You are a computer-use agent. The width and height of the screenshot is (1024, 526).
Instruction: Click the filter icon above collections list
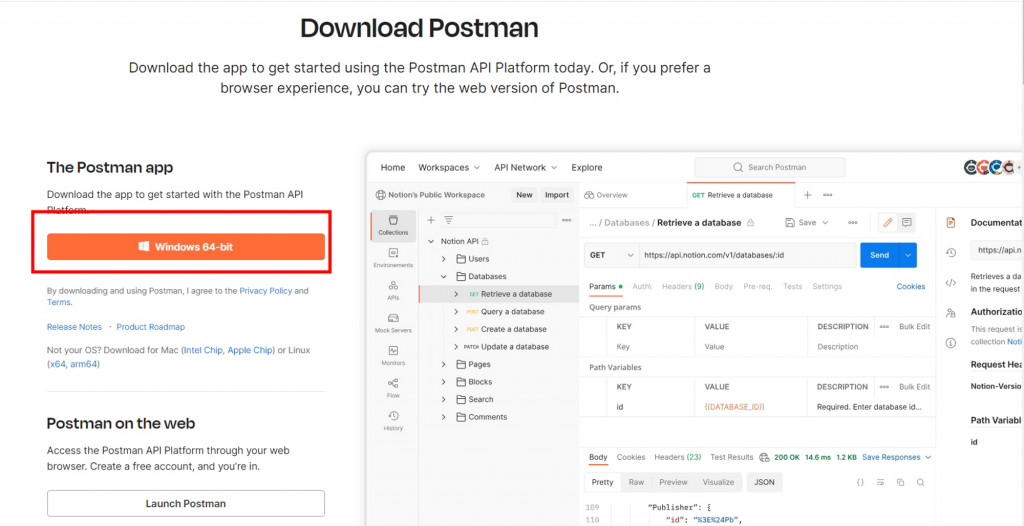(x=448, y=220)
